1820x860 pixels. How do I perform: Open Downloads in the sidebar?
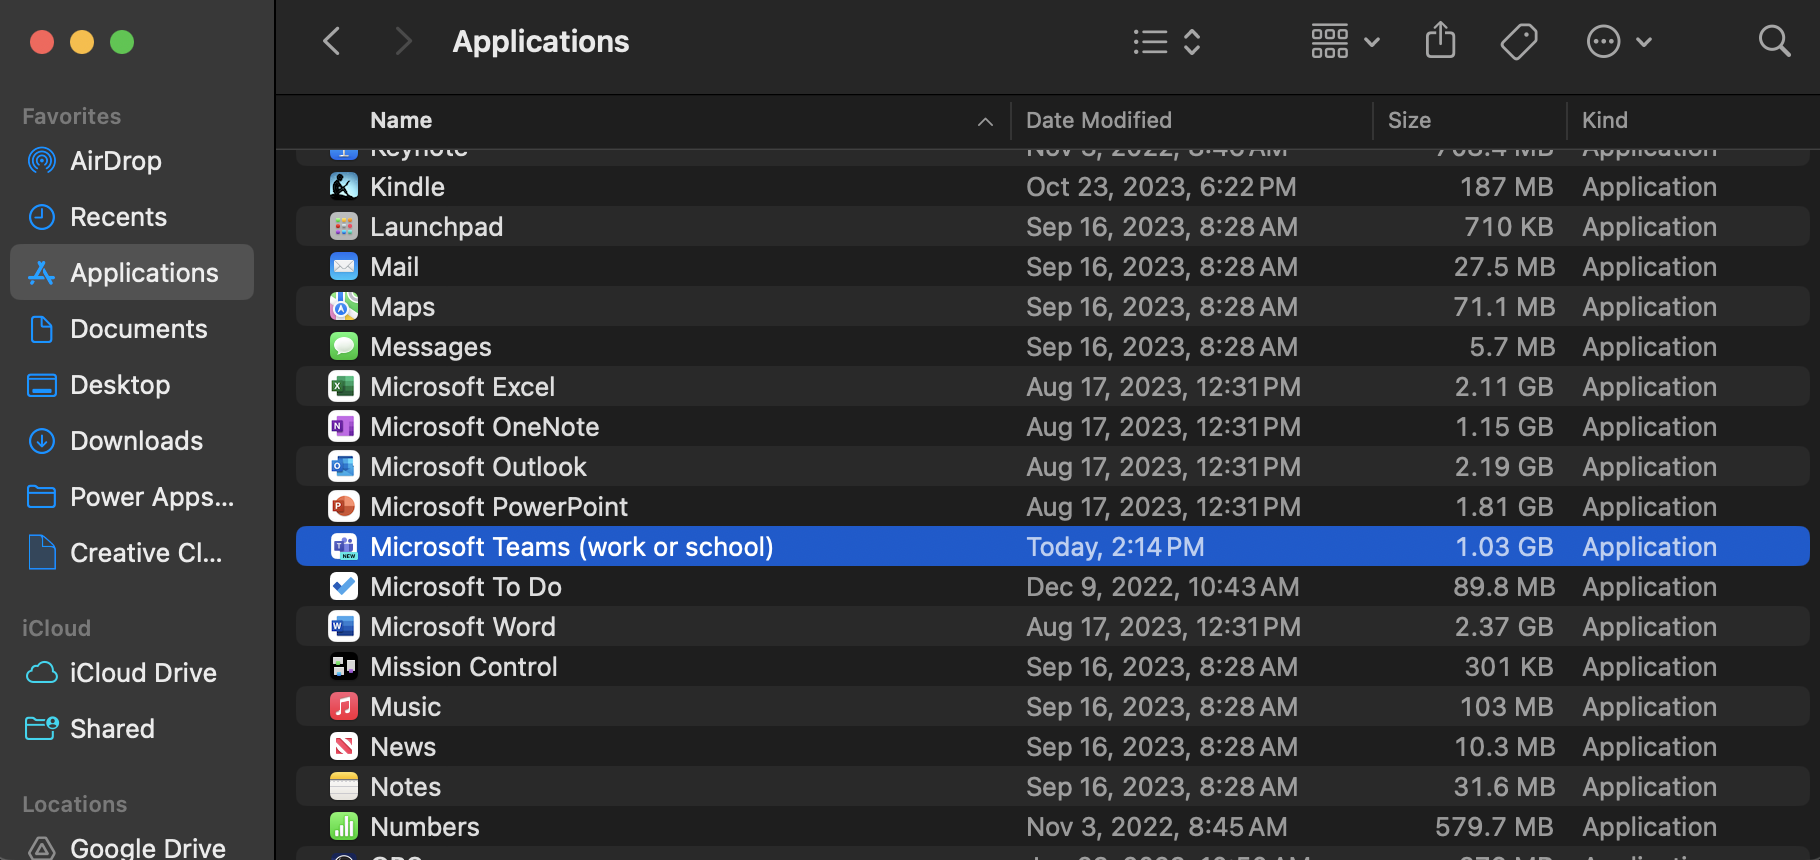point(132,441)
